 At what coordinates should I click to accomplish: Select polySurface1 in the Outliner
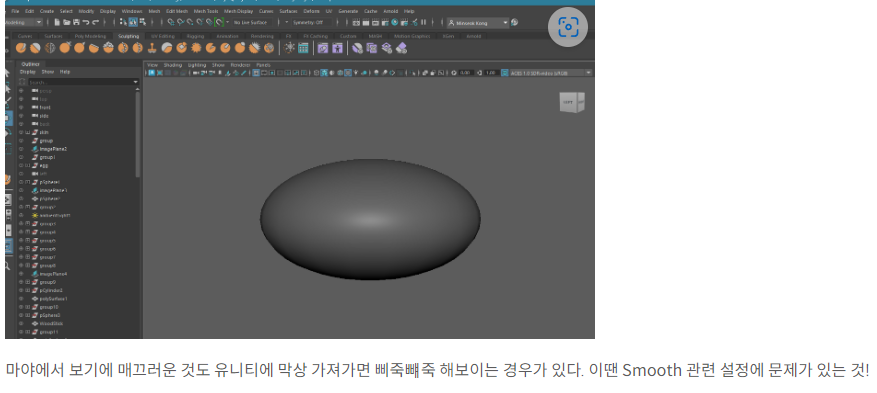(54, 299)
